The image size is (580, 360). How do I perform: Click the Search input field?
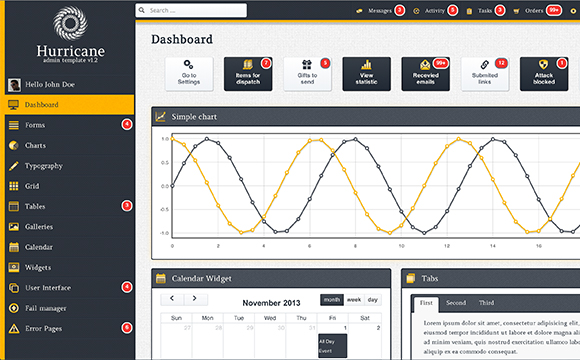pos(191,10)
